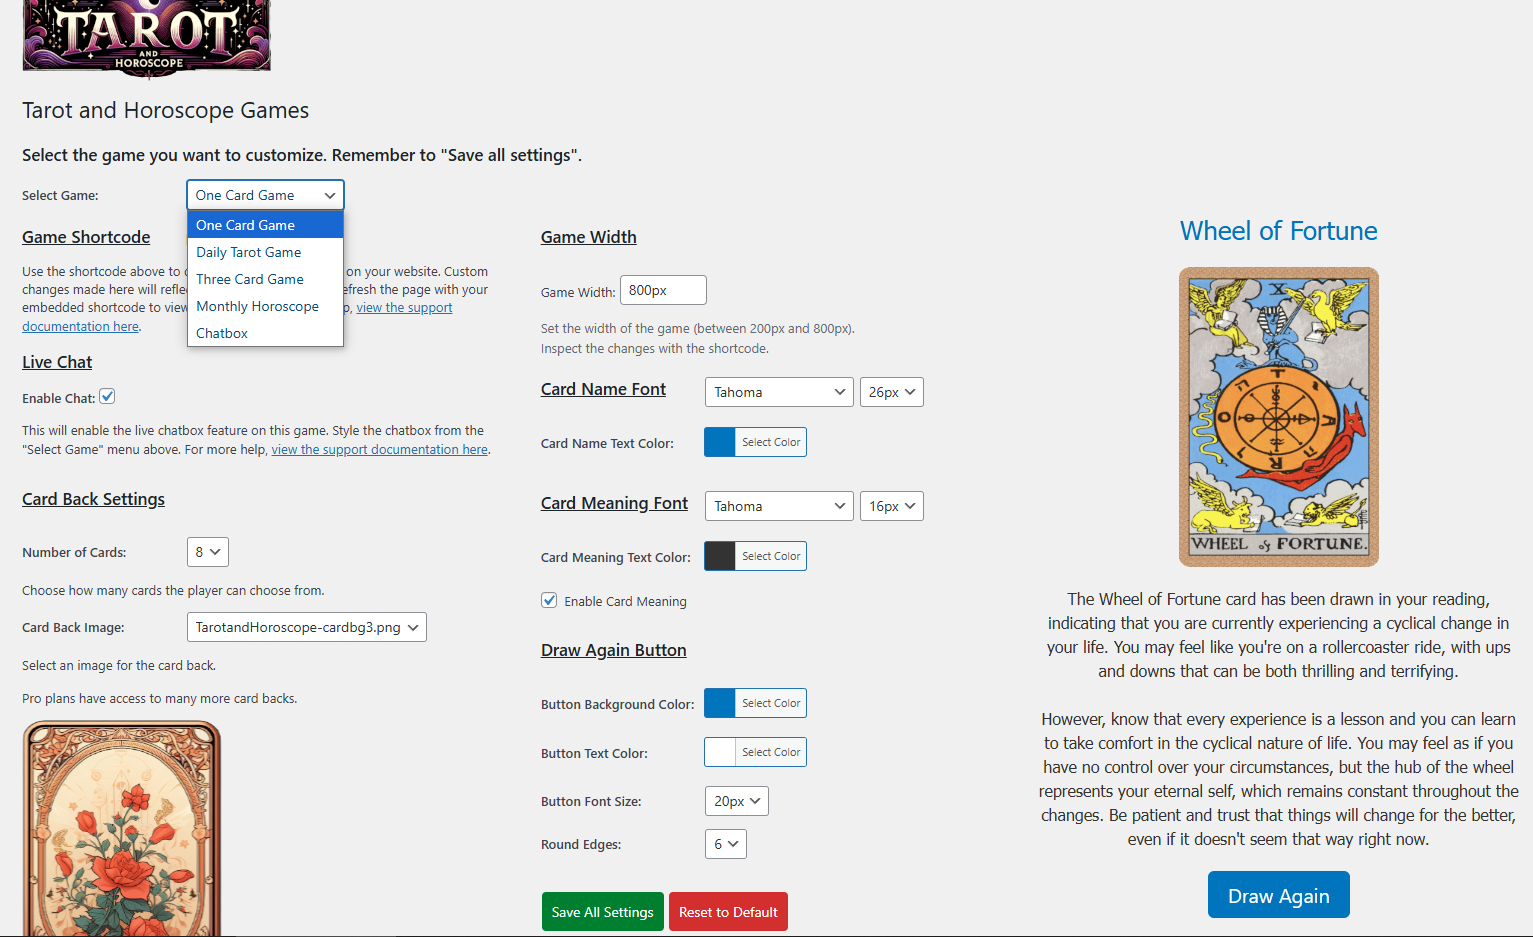Click the Draw Again button
This screenshot has width=1533, height=937.
point(1279,895)
